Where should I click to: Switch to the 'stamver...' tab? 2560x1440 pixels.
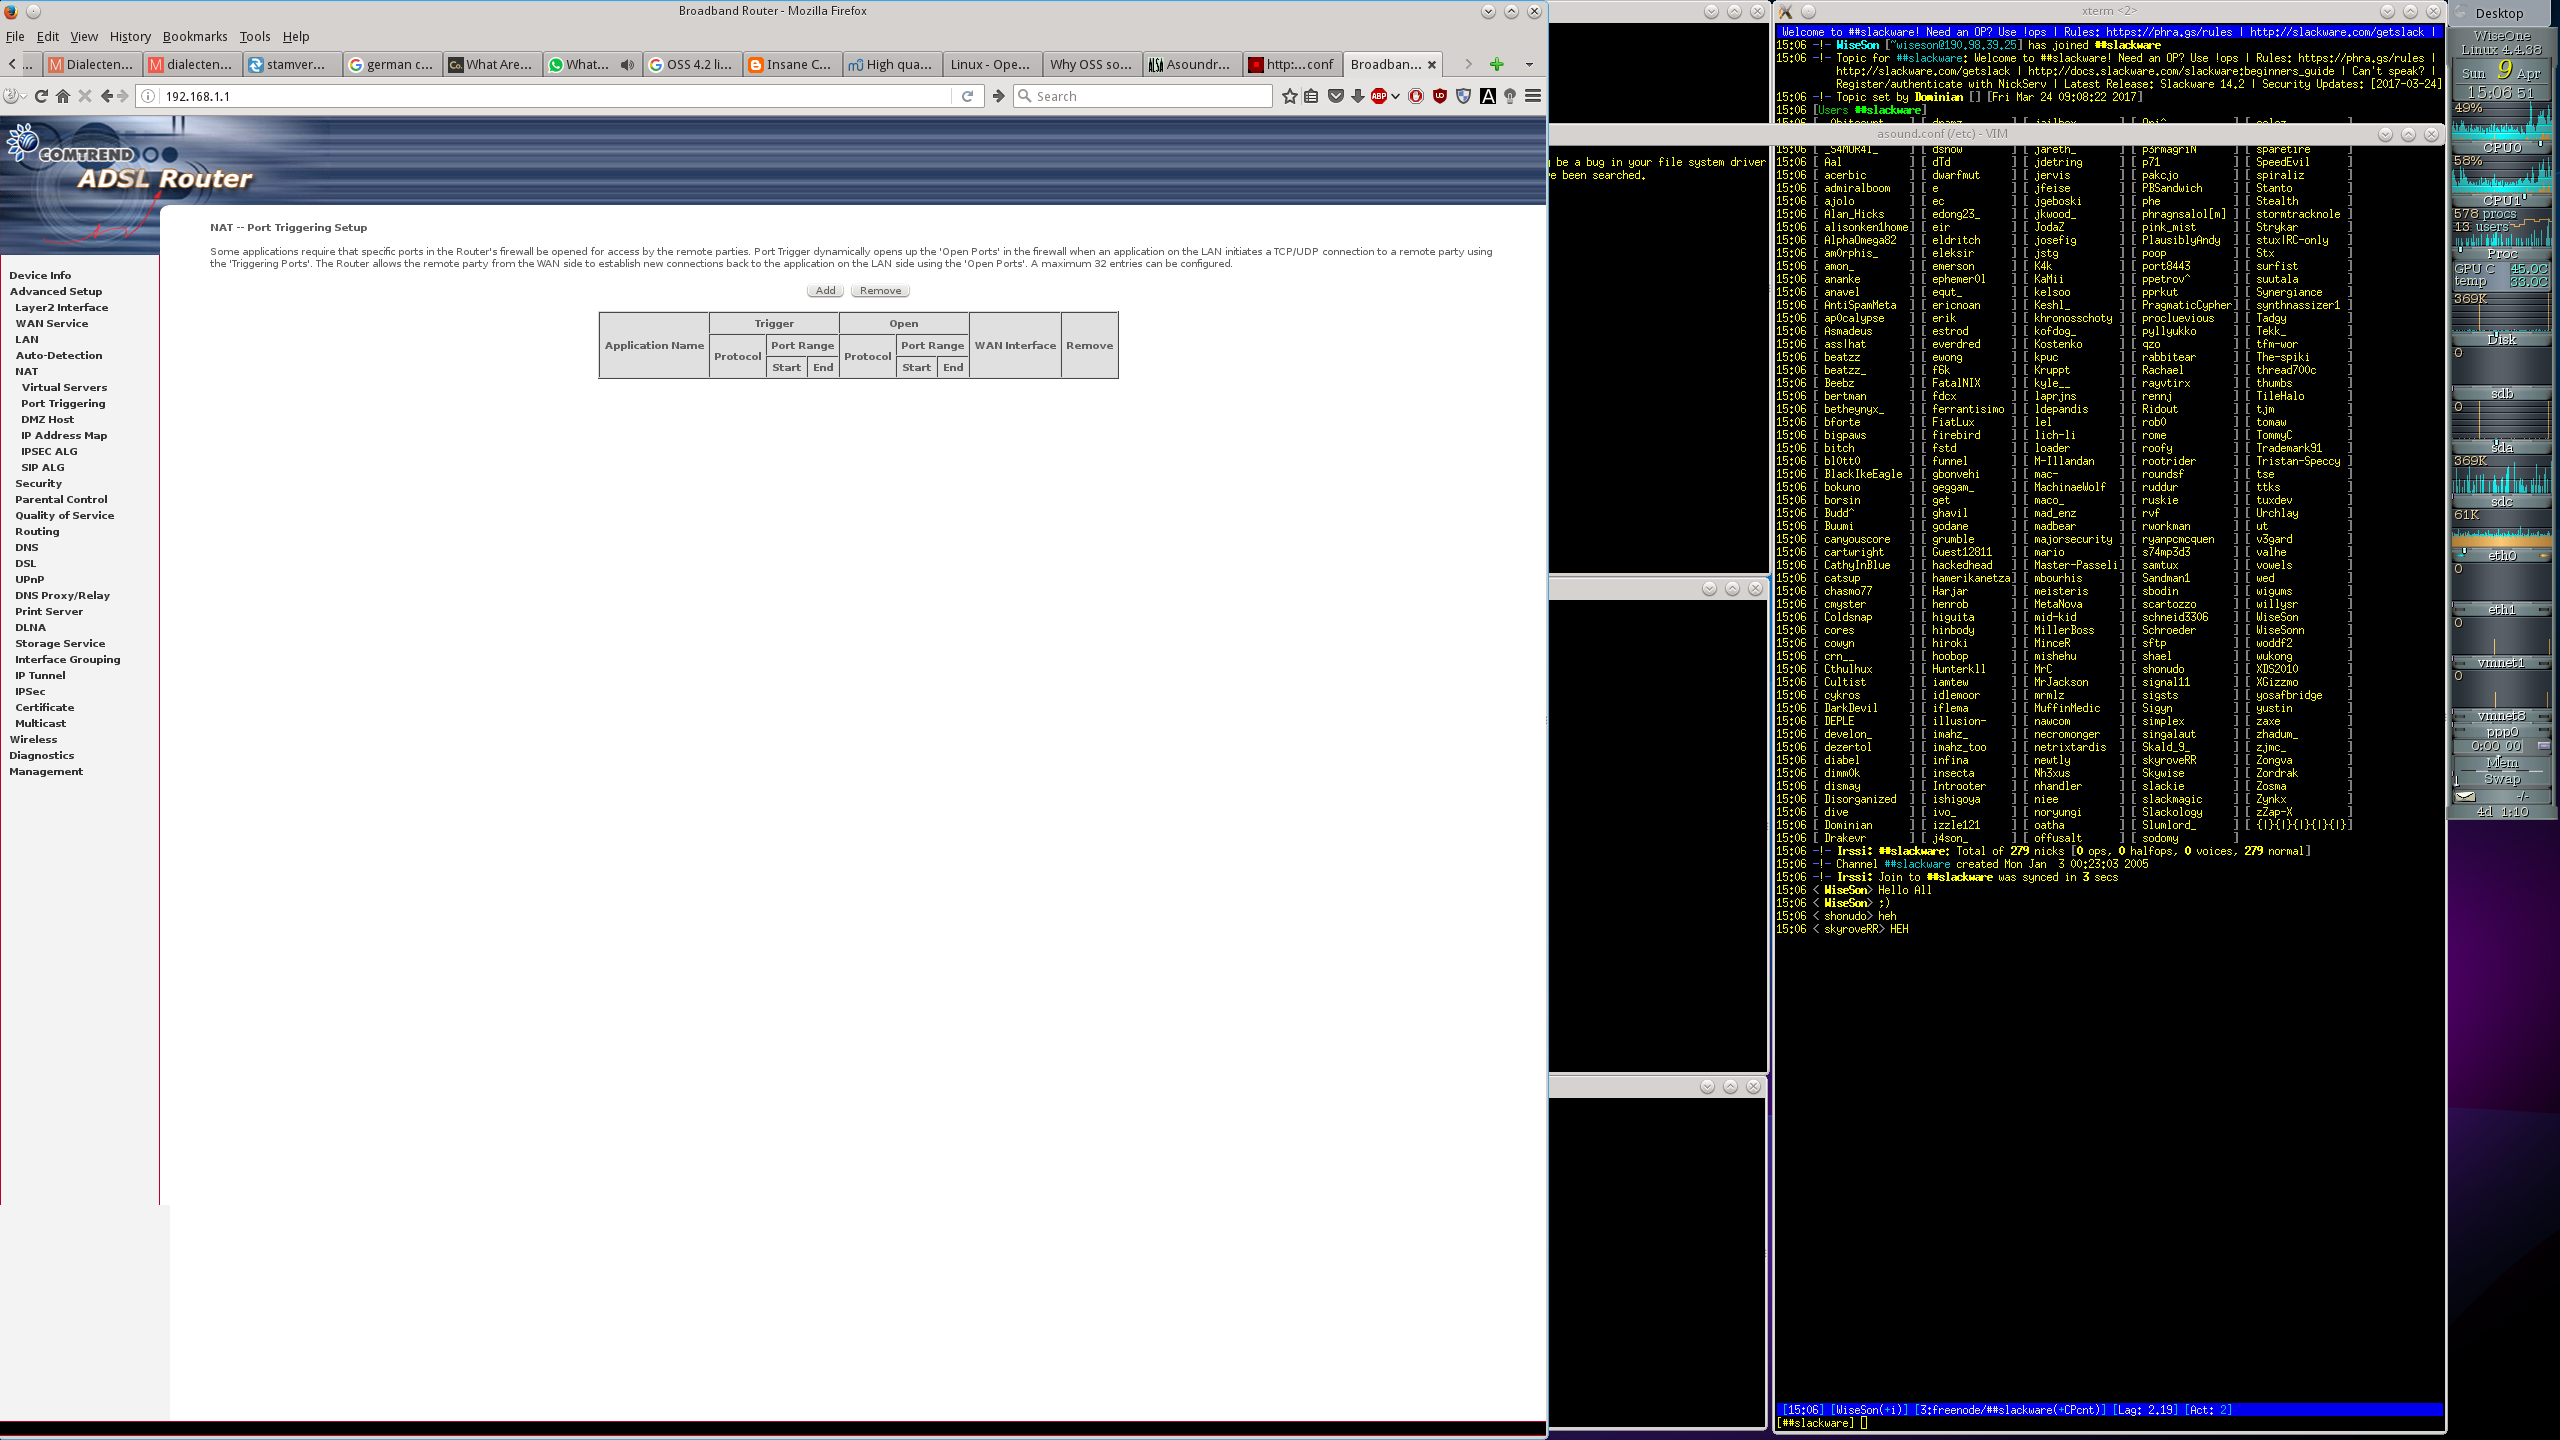point(292,64)
